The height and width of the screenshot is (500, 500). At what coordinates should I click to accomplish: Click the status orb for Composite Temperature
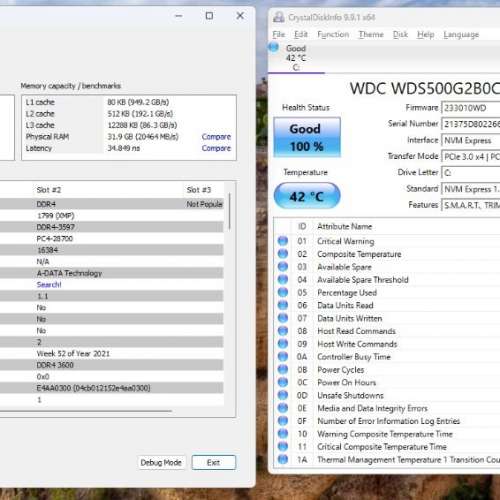[283, 254]
